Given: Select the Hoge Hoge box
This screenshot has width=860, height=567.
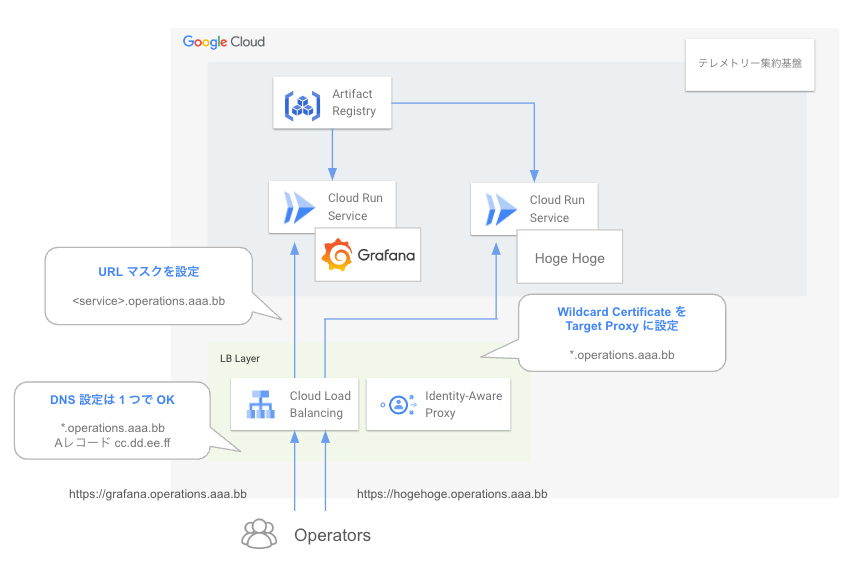Looking at the screenshot, I should point(570,257).
